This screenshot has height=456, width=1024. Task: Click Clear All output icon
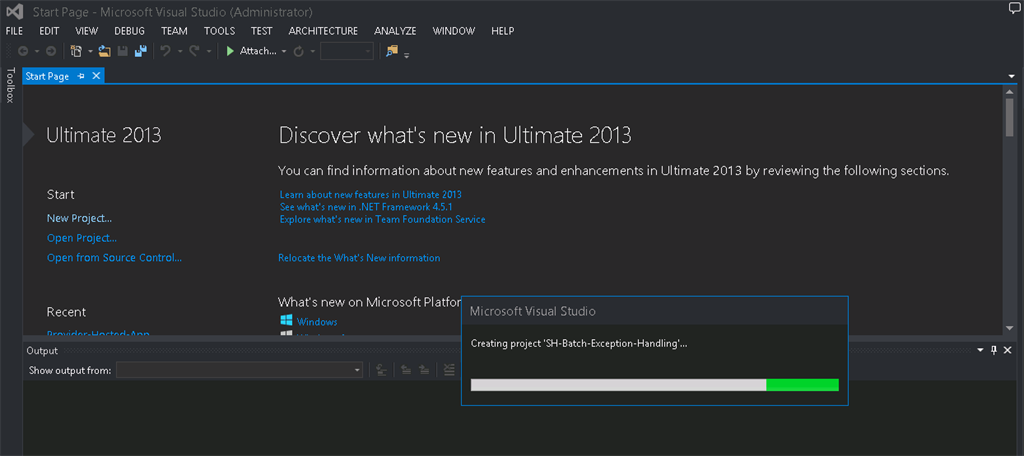point(449,370)
